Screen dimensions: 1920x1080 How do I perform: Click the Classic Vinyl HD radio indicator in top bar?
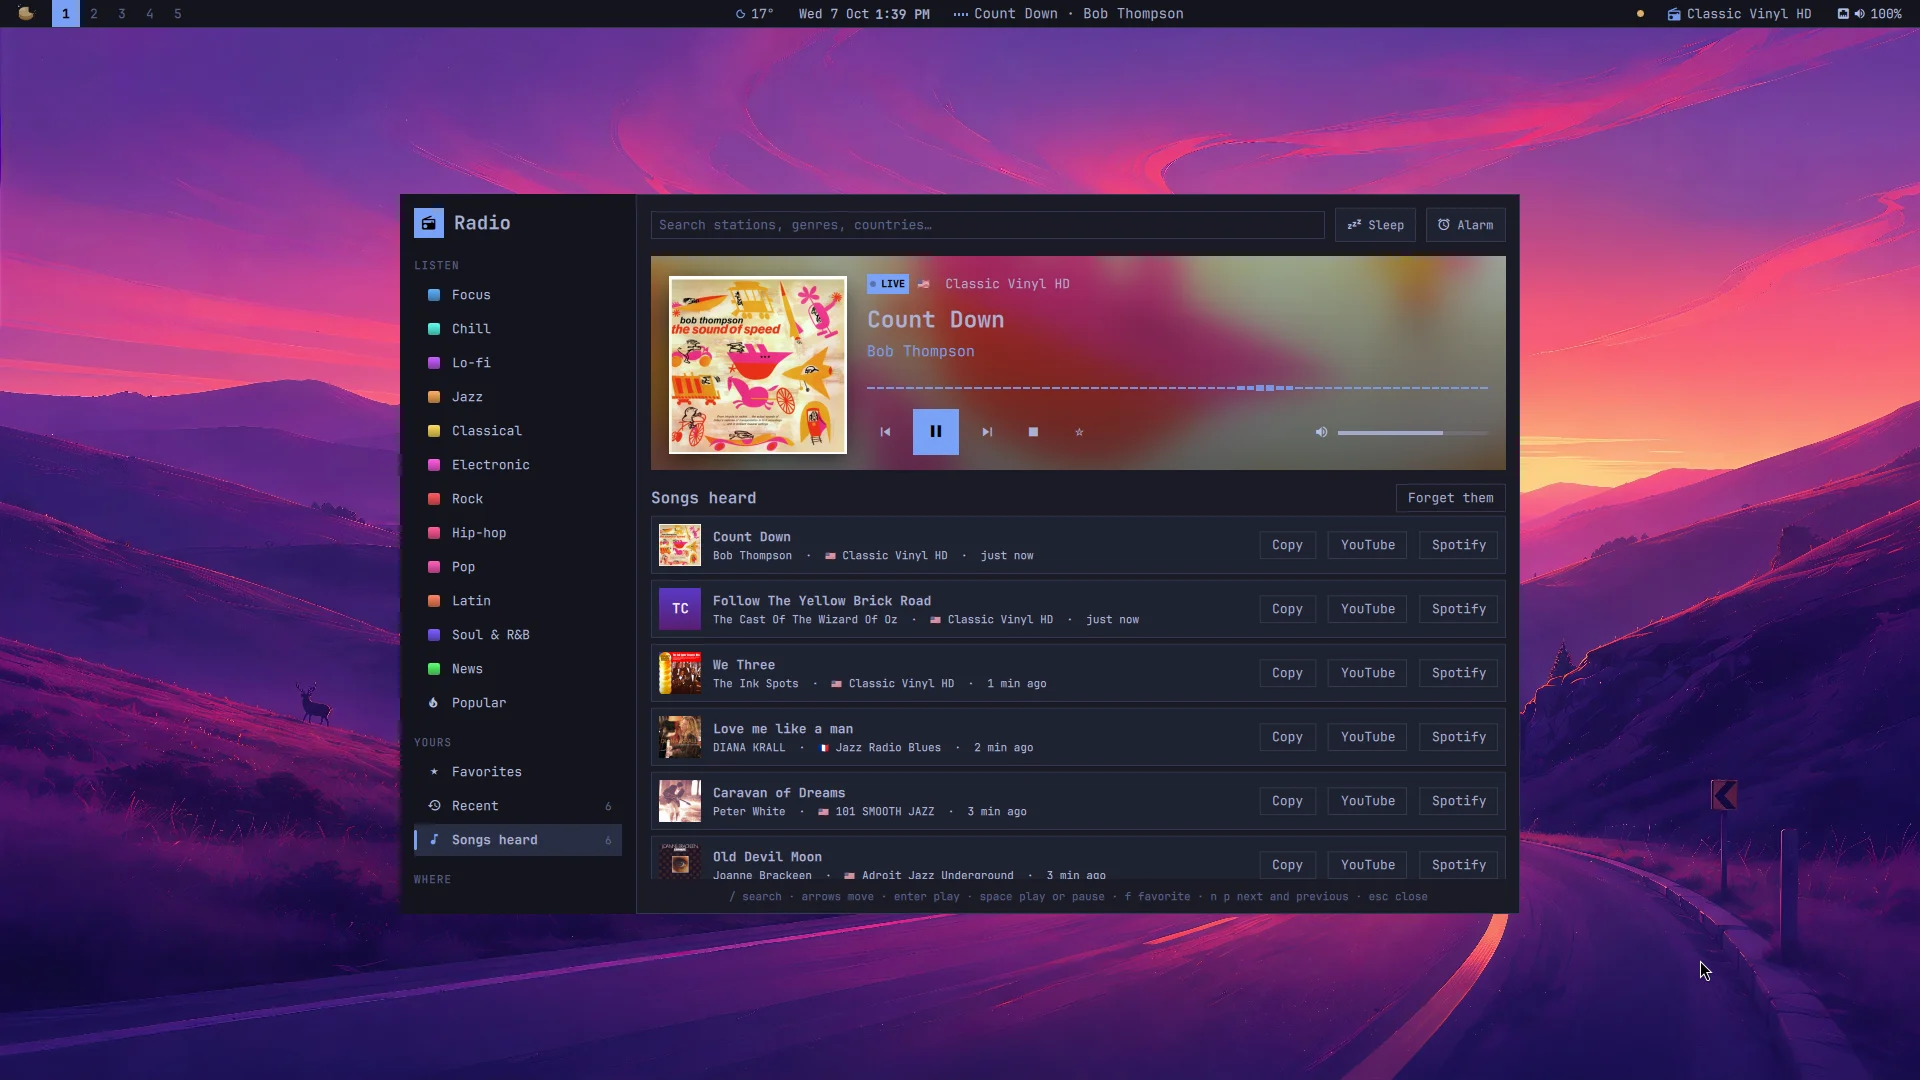(x=1739, y=14)
